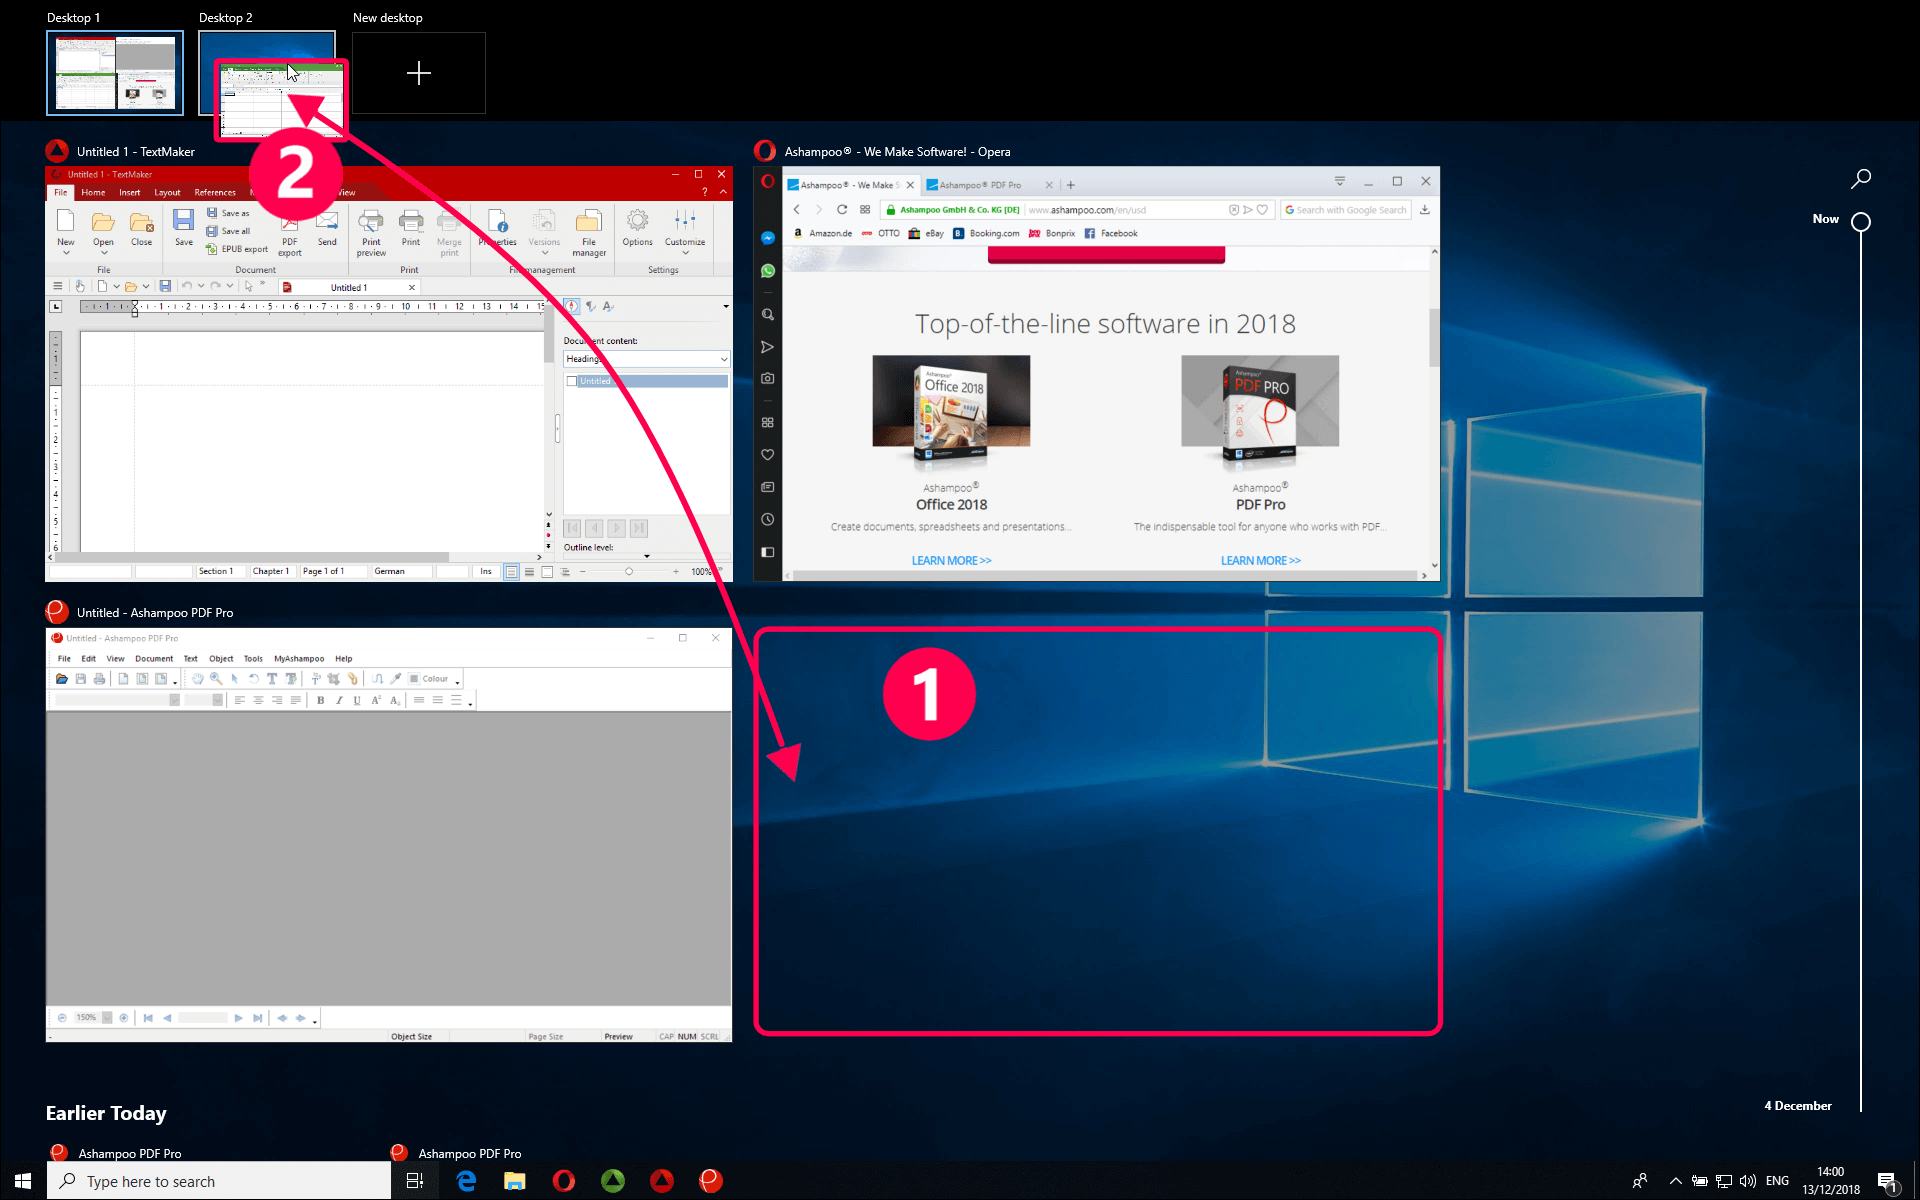Open Options gear in TextMaker ribbon
1920x1200 pixels.
click(637, 220)
